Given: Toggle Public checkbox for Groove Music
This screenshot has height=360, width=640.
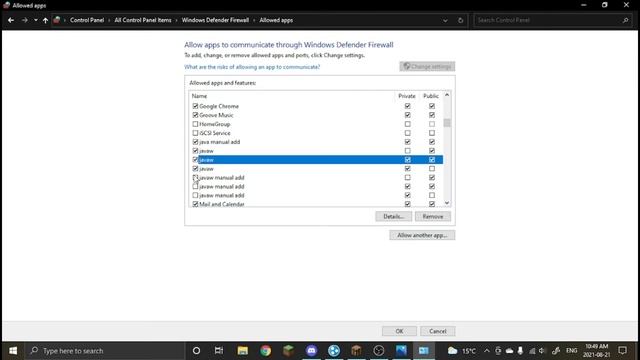Looking at the screenshot, I should 432,115.
